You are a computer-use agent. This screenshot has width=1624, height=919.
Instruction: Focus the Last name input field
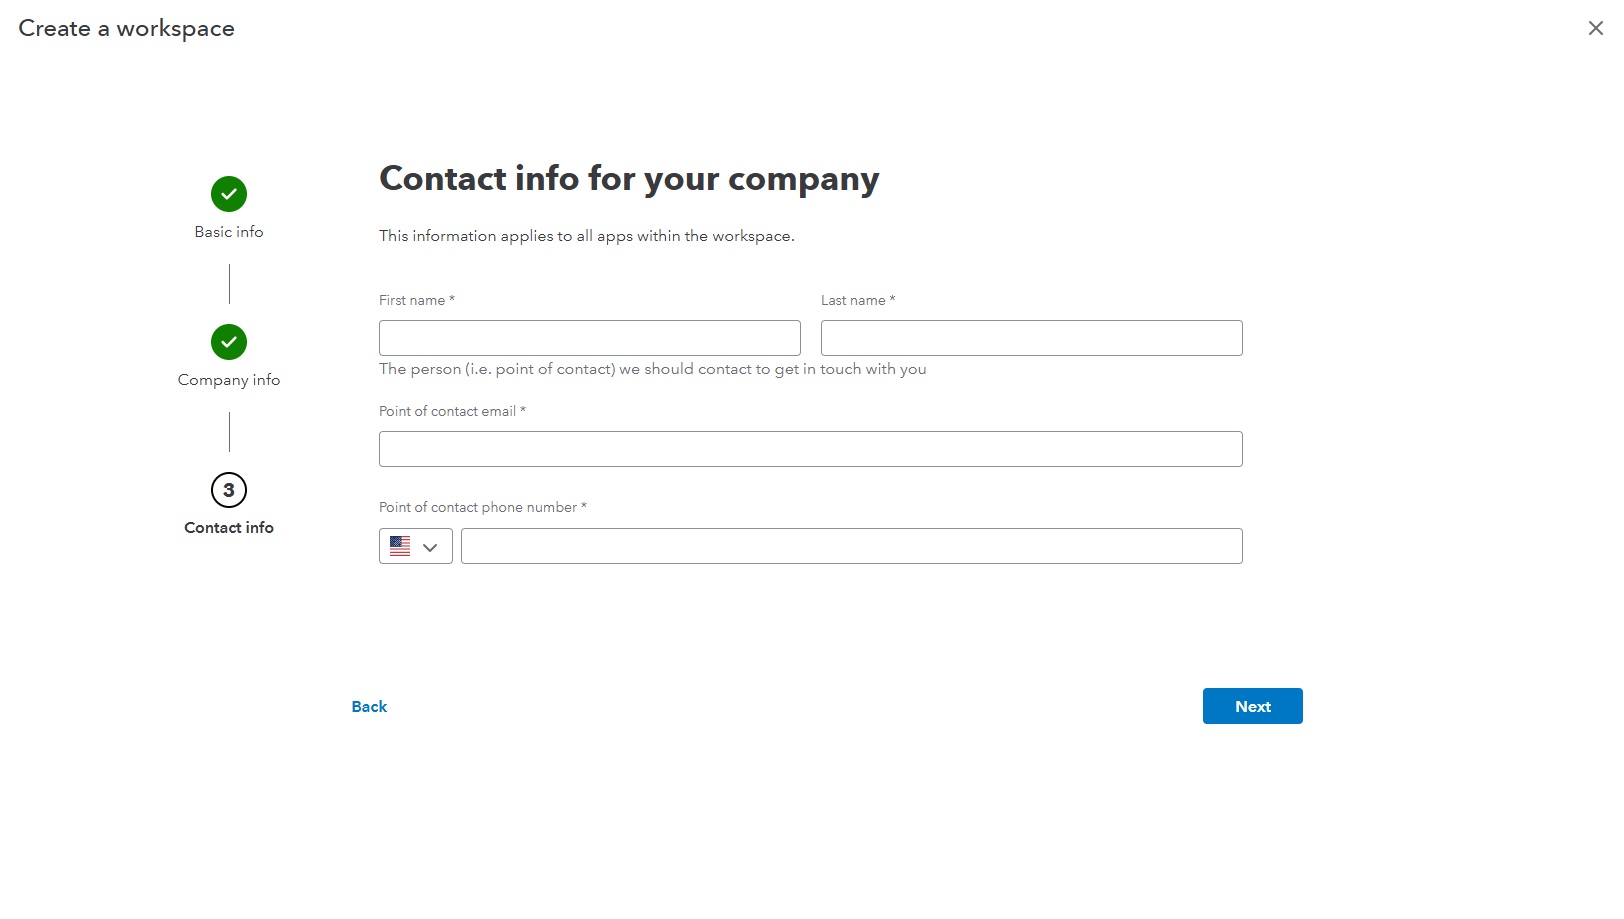tap(1031, 338)
